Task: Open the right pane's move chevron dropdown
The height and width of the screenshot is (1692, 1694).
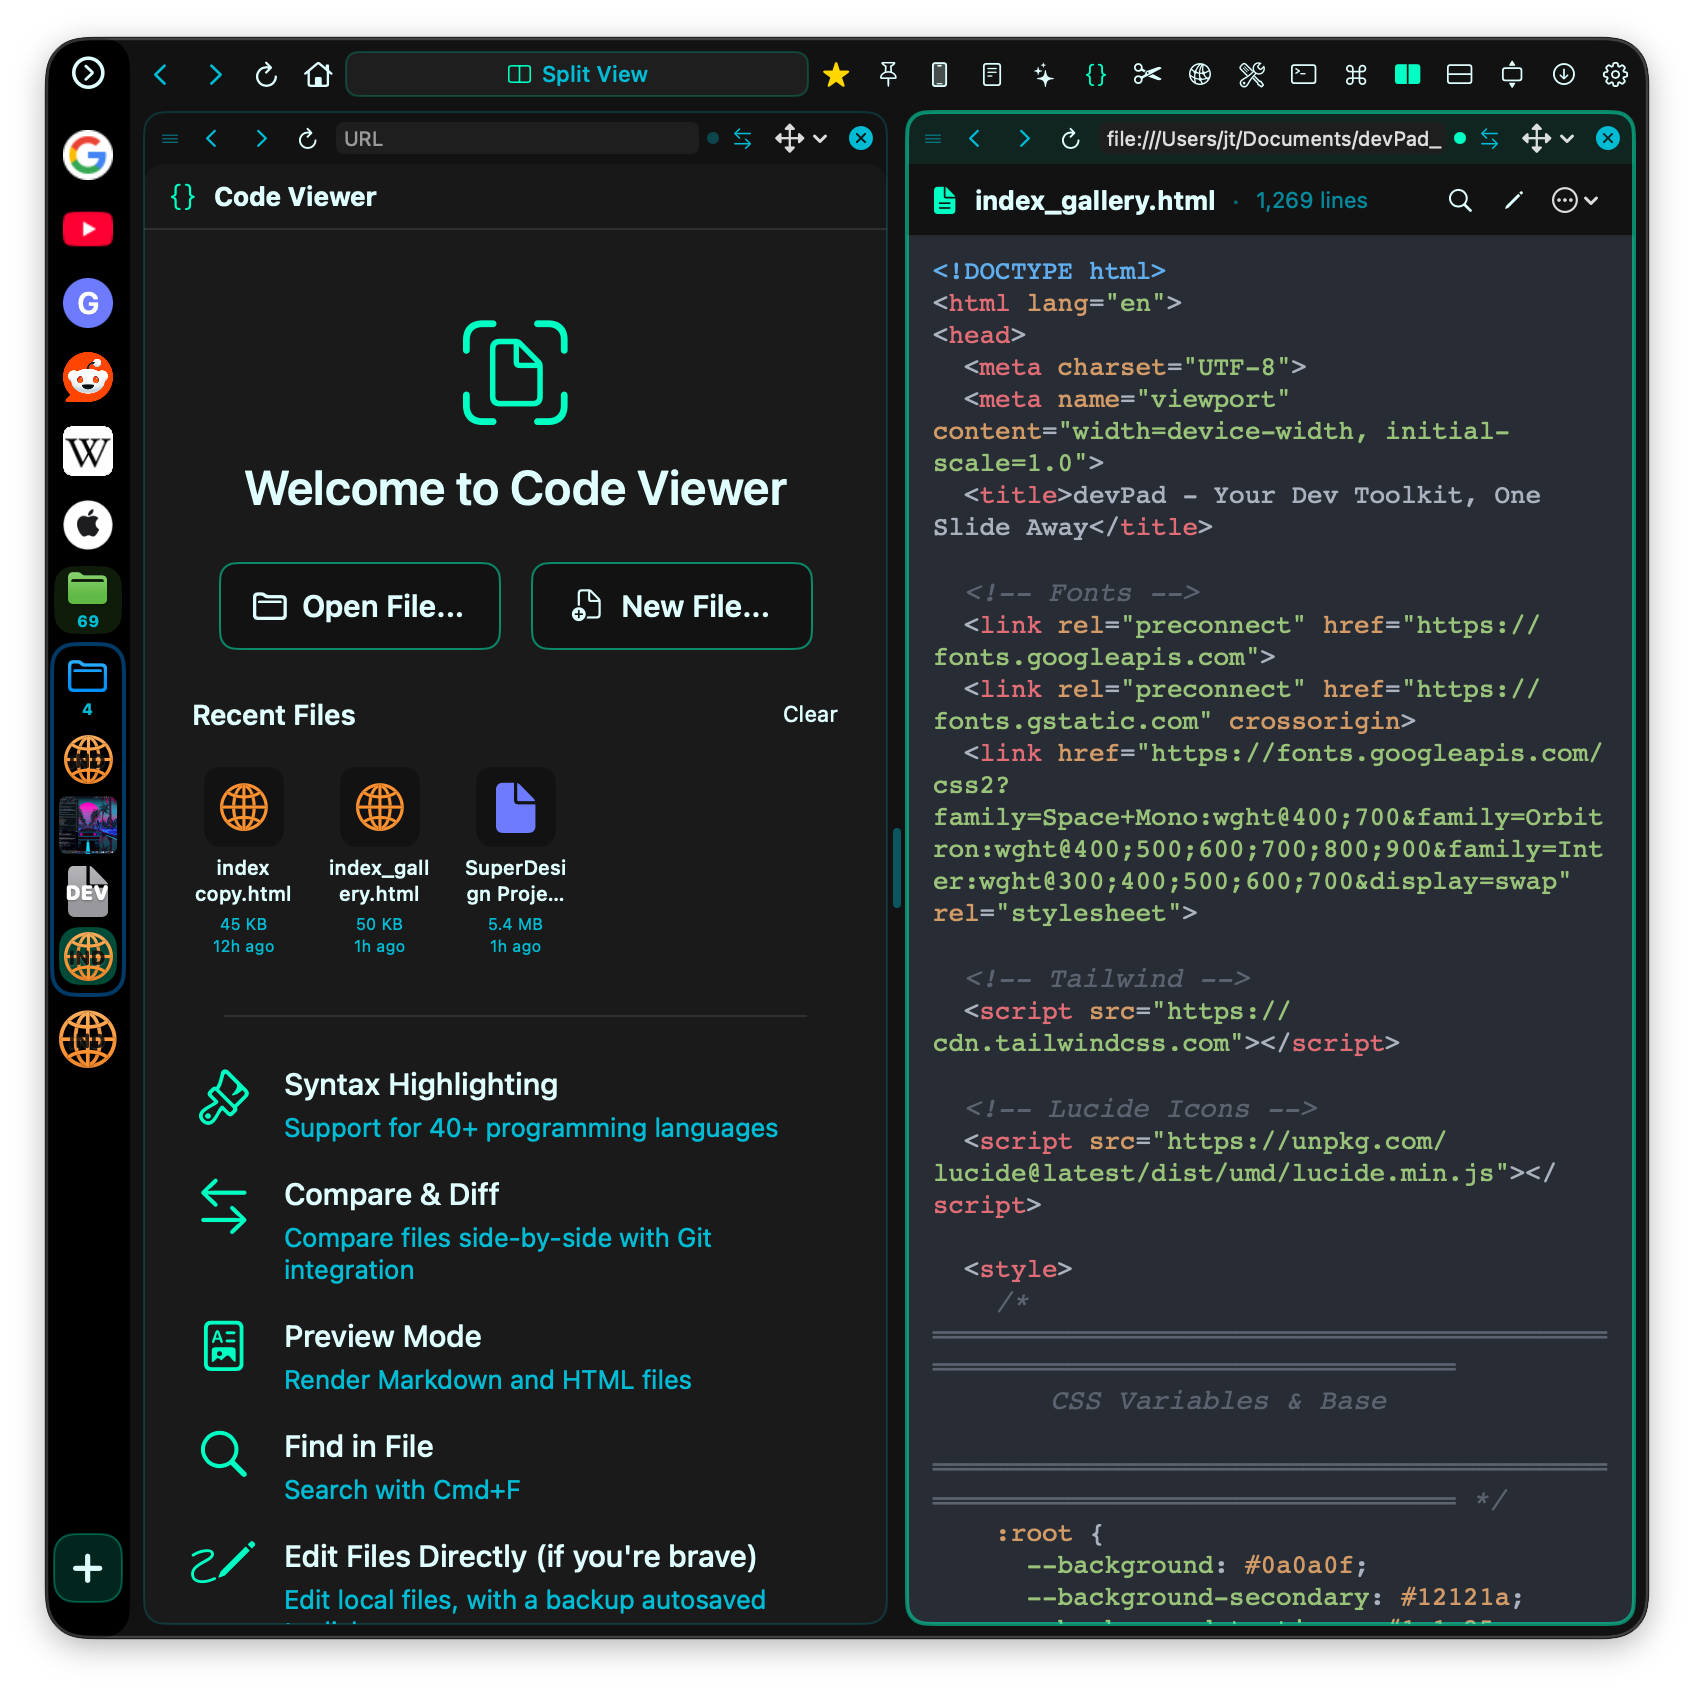Action: pyautogui.click(x=1567, y=139)
